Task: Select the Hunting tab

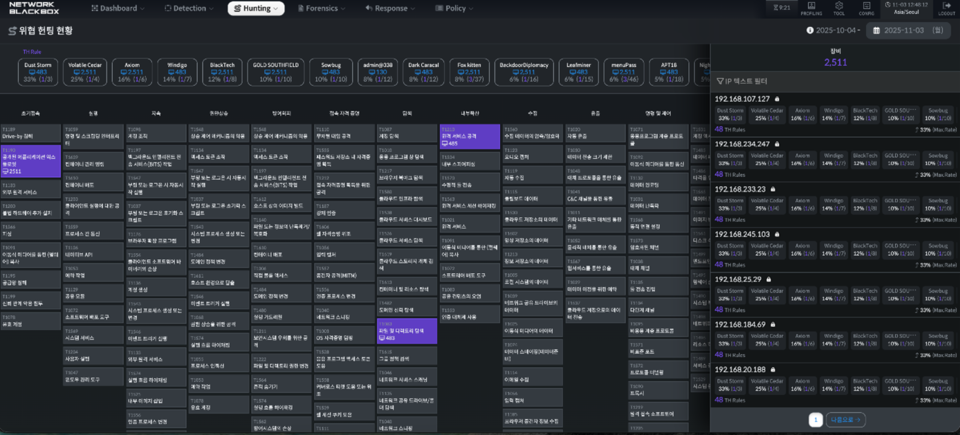Action: tap(255, 8)
